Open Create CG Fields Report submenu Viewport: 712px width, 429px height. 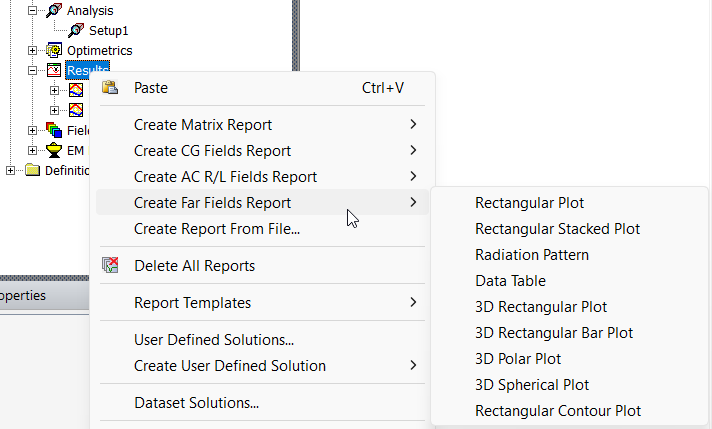tap(262, 151)
